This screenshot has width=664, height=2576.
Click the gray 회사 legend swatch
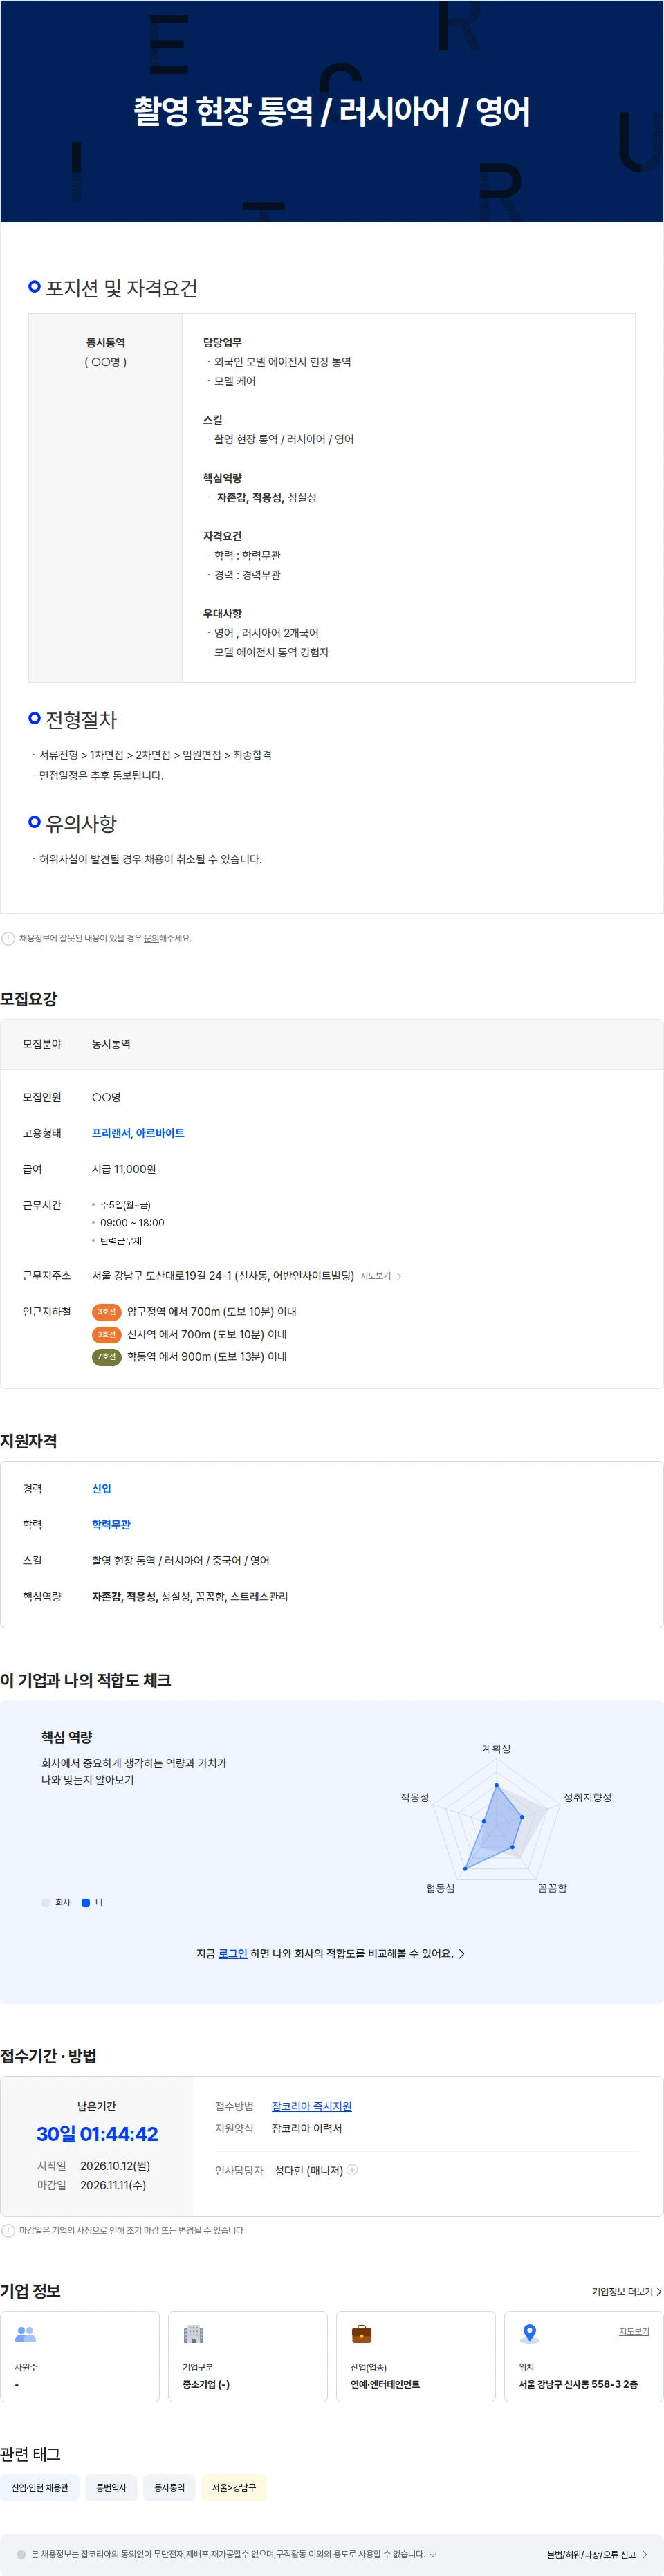tap(45, 1903)
